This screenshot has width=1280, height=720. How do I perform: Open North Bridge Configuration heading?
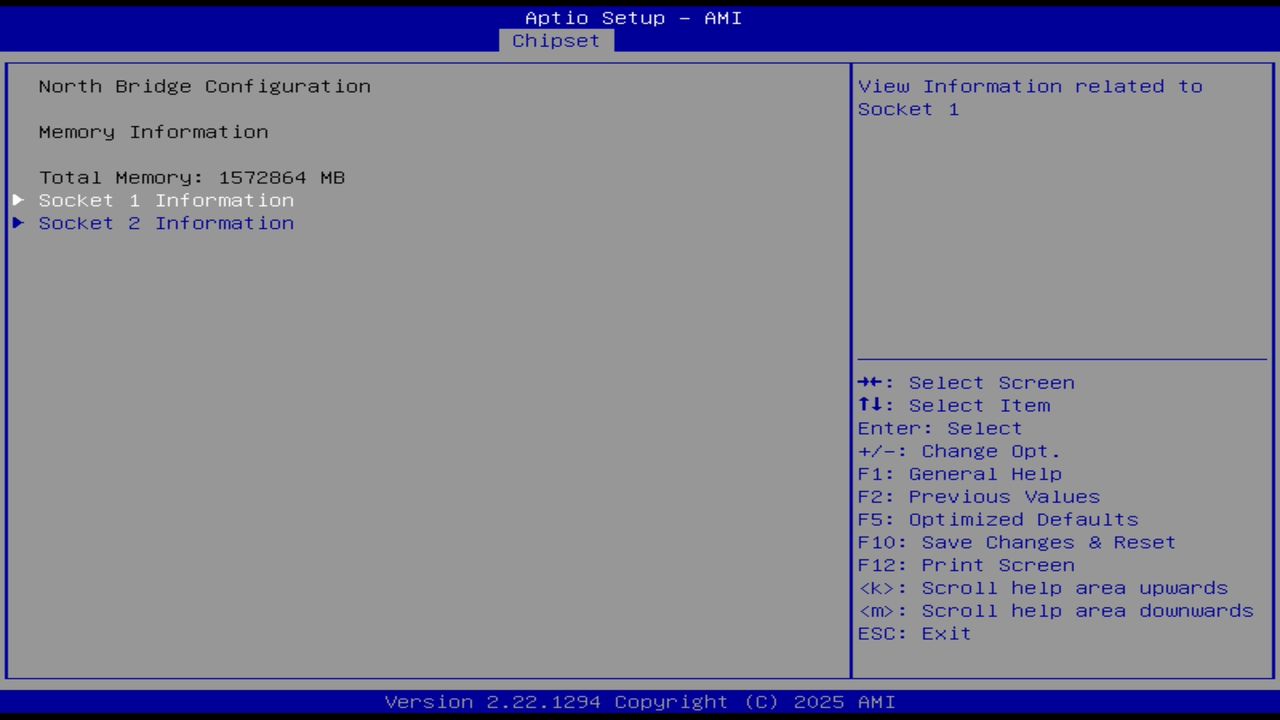[x=204, y=86]
